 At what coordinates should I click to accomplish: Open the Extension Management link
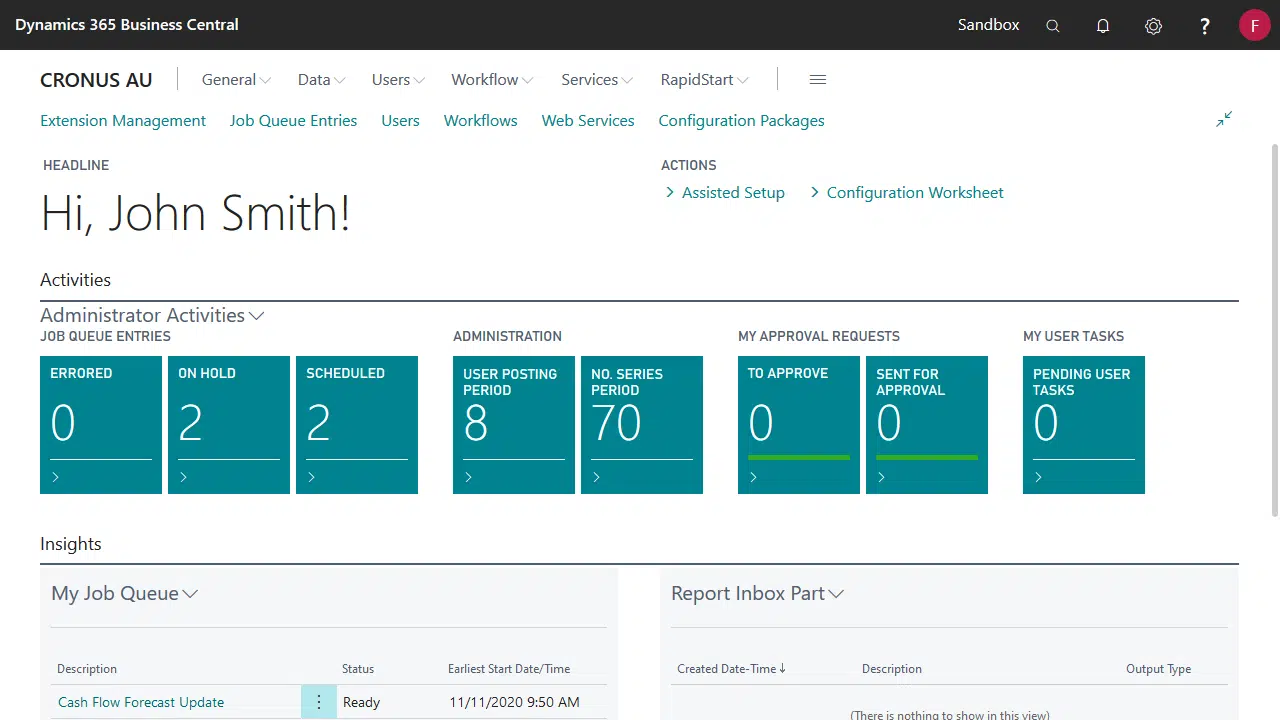[123, 121]
